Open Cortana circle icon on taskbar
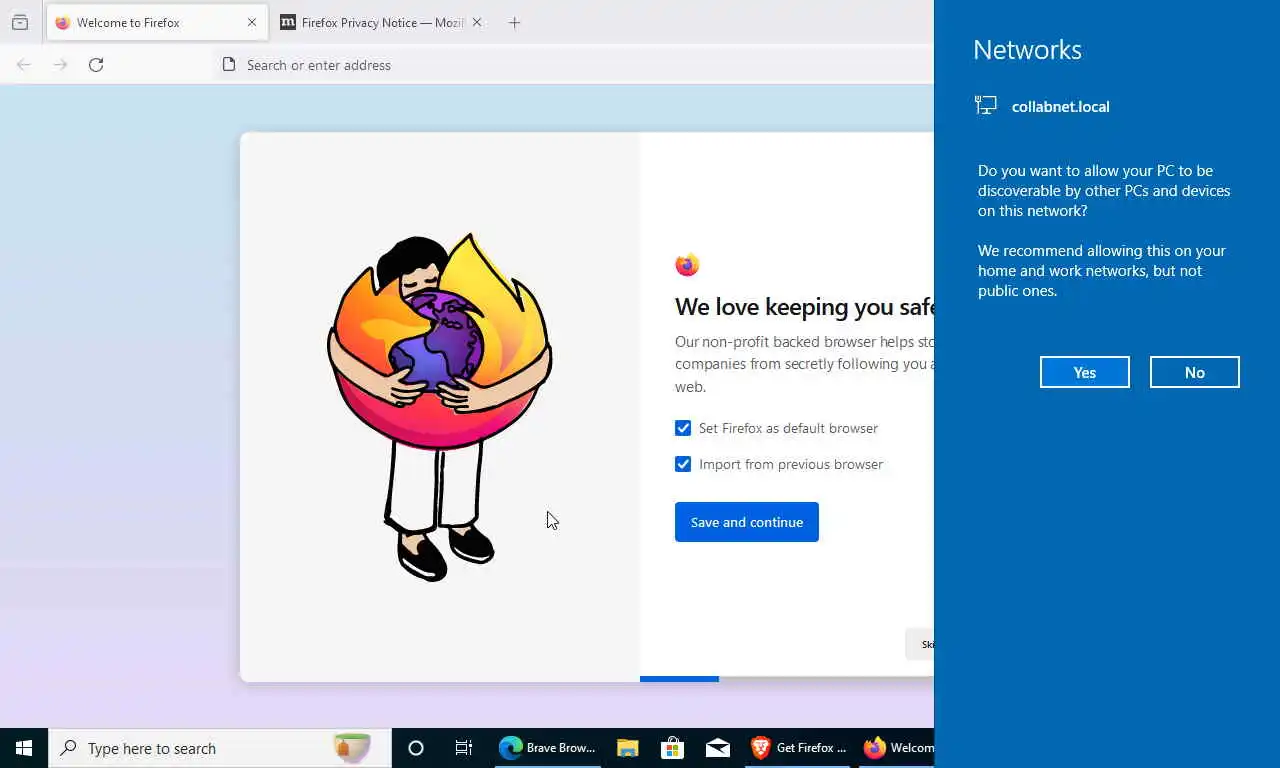 (x=416, y=748)
